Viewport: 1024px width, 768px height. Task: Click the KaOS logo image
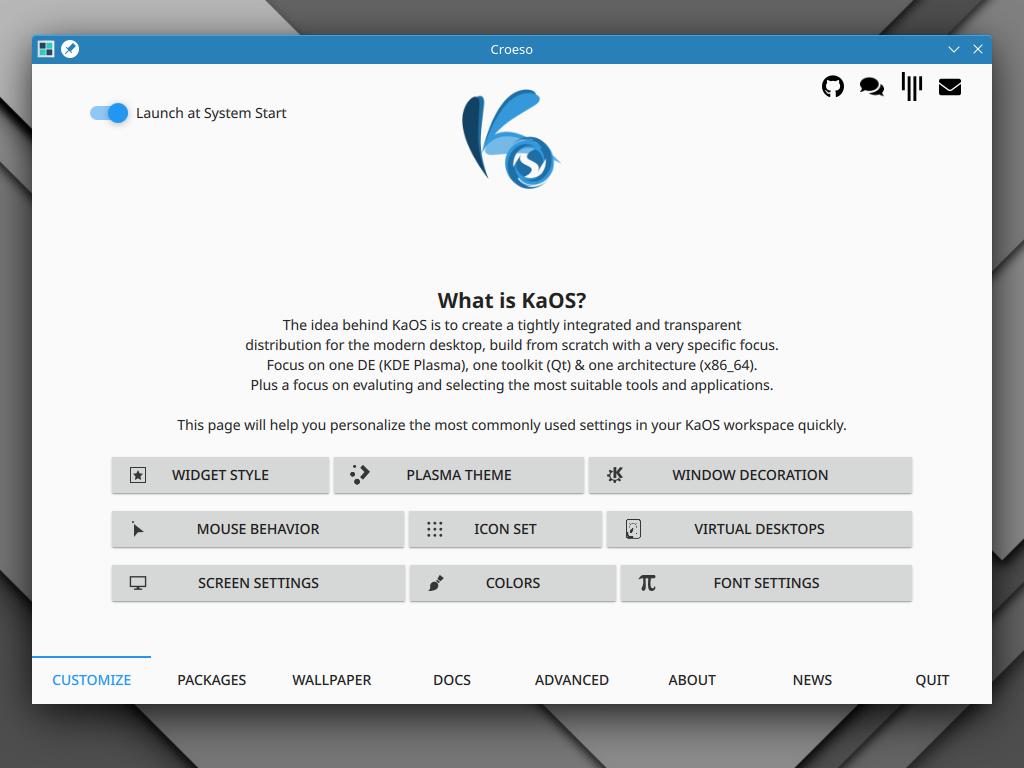click(511, 139)
